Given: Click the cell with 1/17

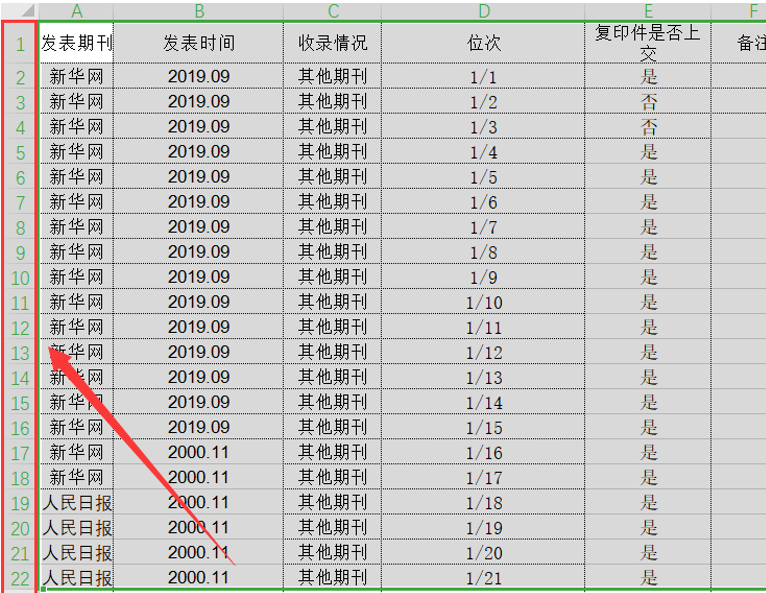Looking at the screenshot, I should coord(483,478).
